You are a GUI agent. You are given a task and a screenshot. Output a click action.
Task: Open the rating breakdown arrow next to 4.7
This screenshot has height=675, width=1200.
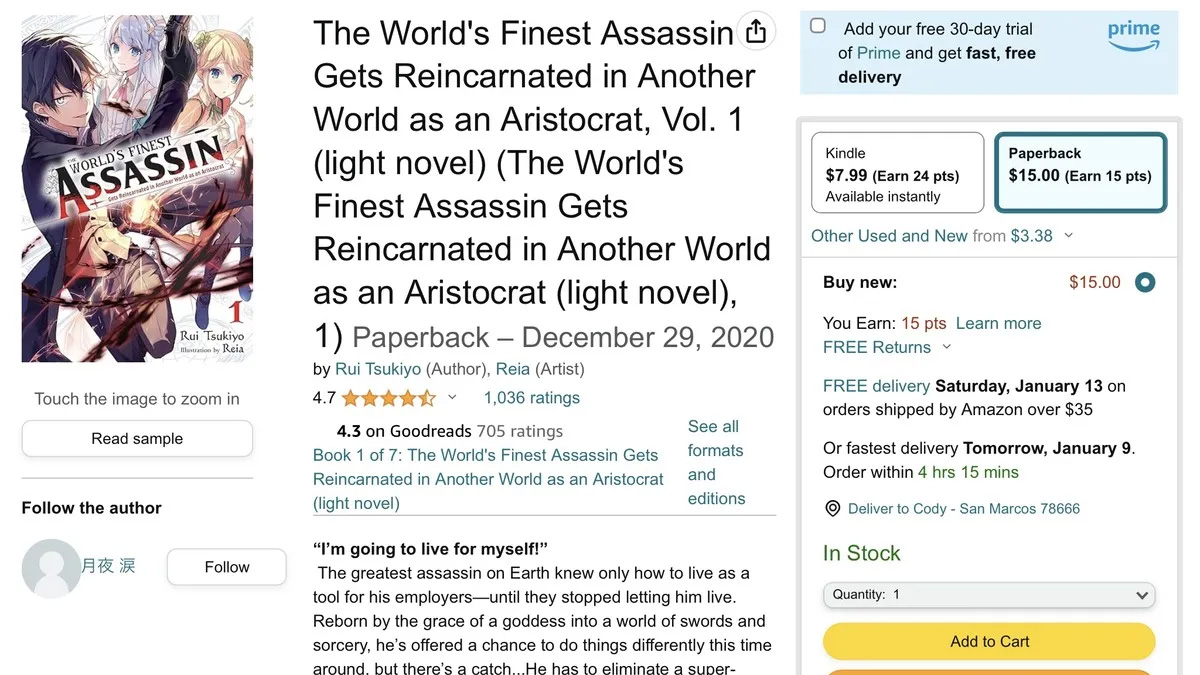click(452, 398)
